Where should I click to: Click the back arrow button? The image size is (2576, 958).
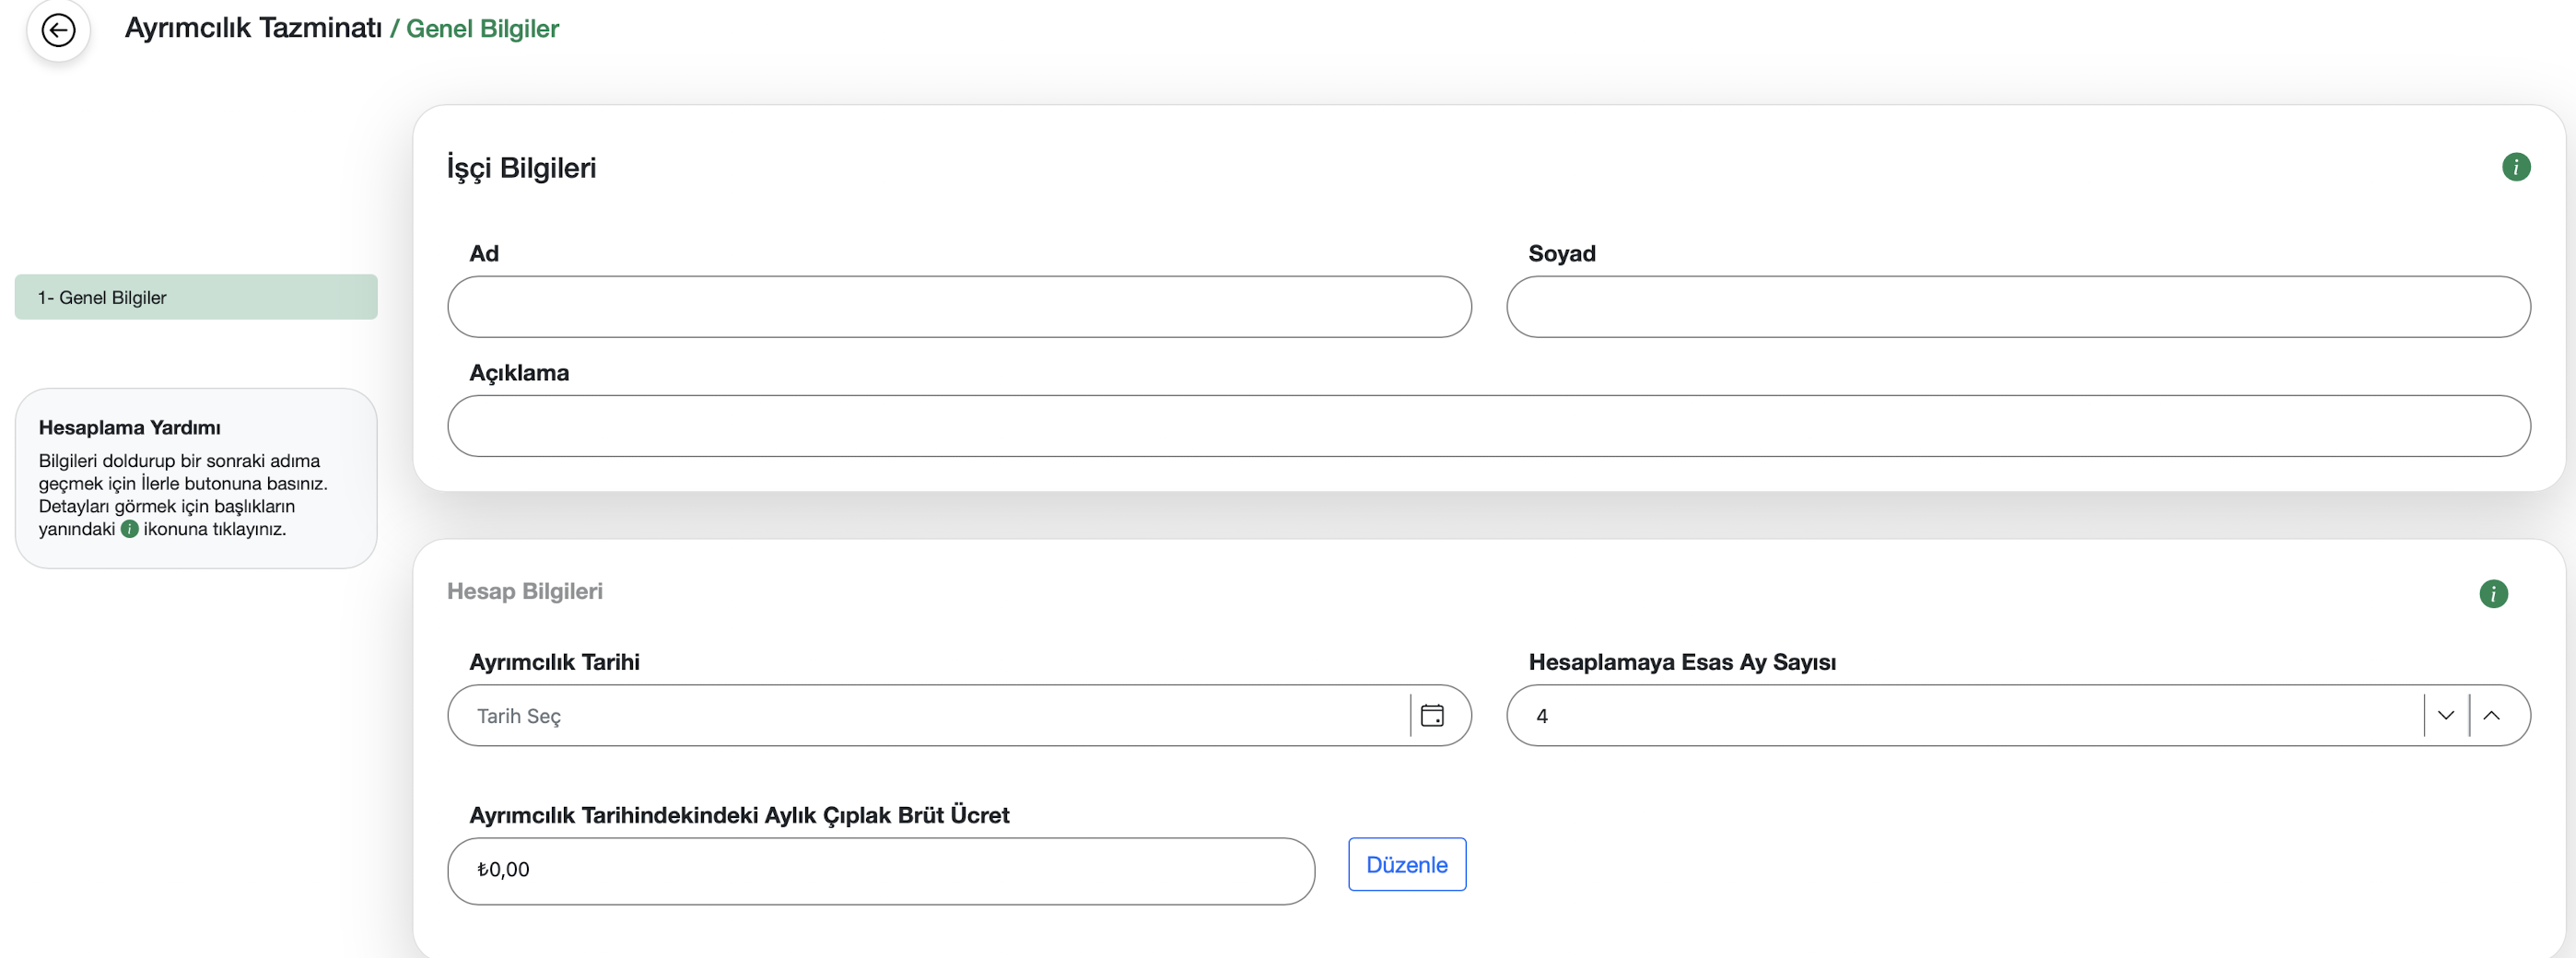(58, 30)
